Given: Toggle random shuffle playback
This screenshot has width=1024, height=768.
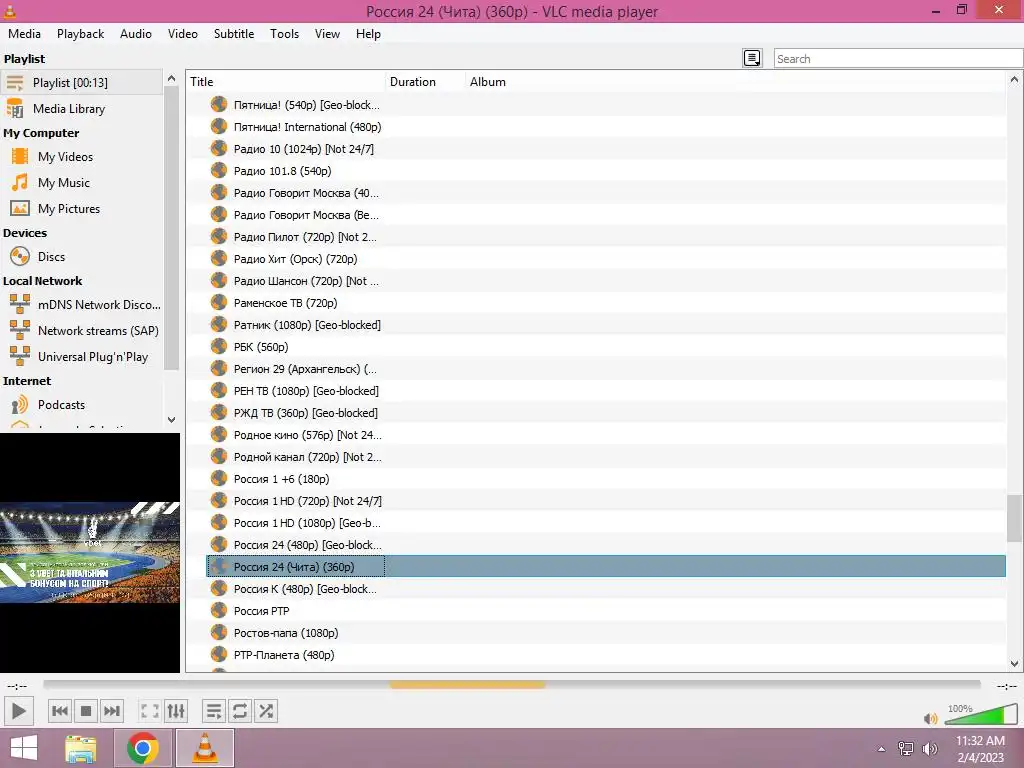Looking at the screenshot, I should 266,711.
